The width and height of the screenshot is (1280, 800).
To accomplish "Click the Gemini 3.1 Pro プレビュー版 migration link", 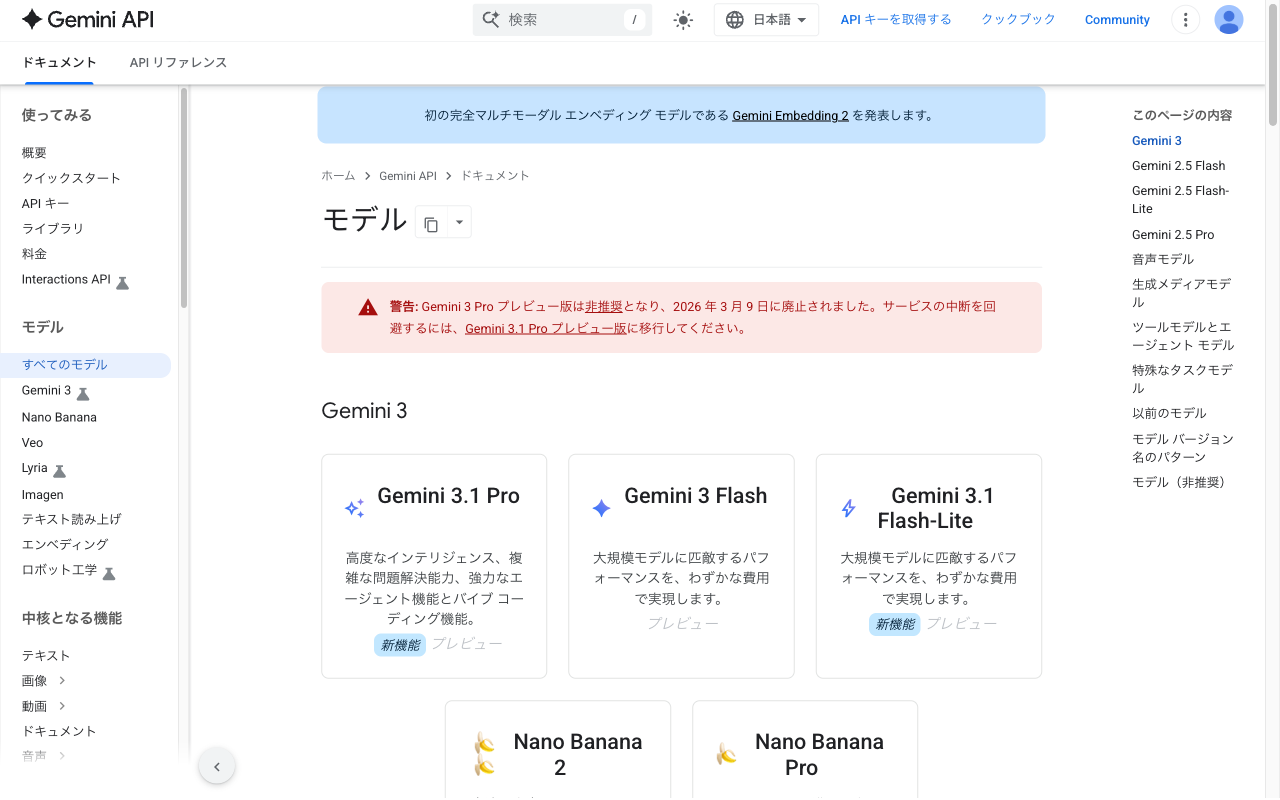I will tap(546, 328).
